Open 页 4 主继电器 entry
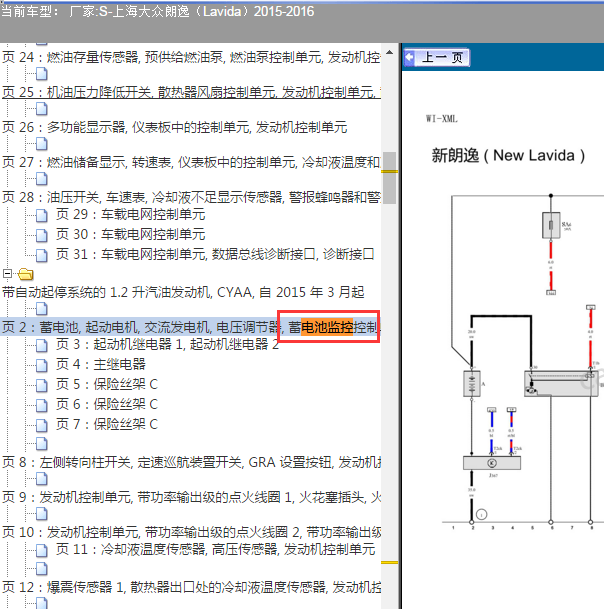604x609 pixels. coord(101,364)
